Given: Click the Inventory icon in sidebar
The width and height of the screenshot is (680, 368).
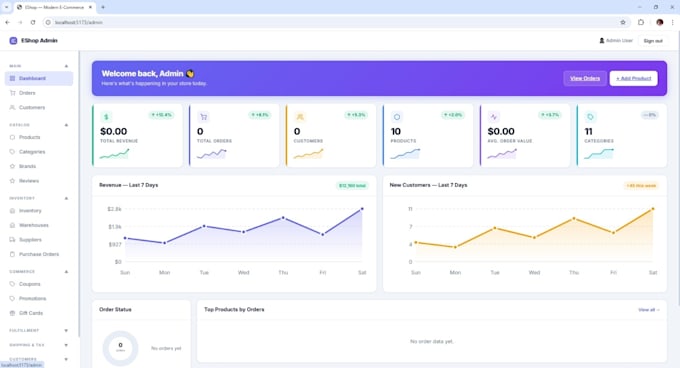Looking at the screenshot, I should point(12,211).
